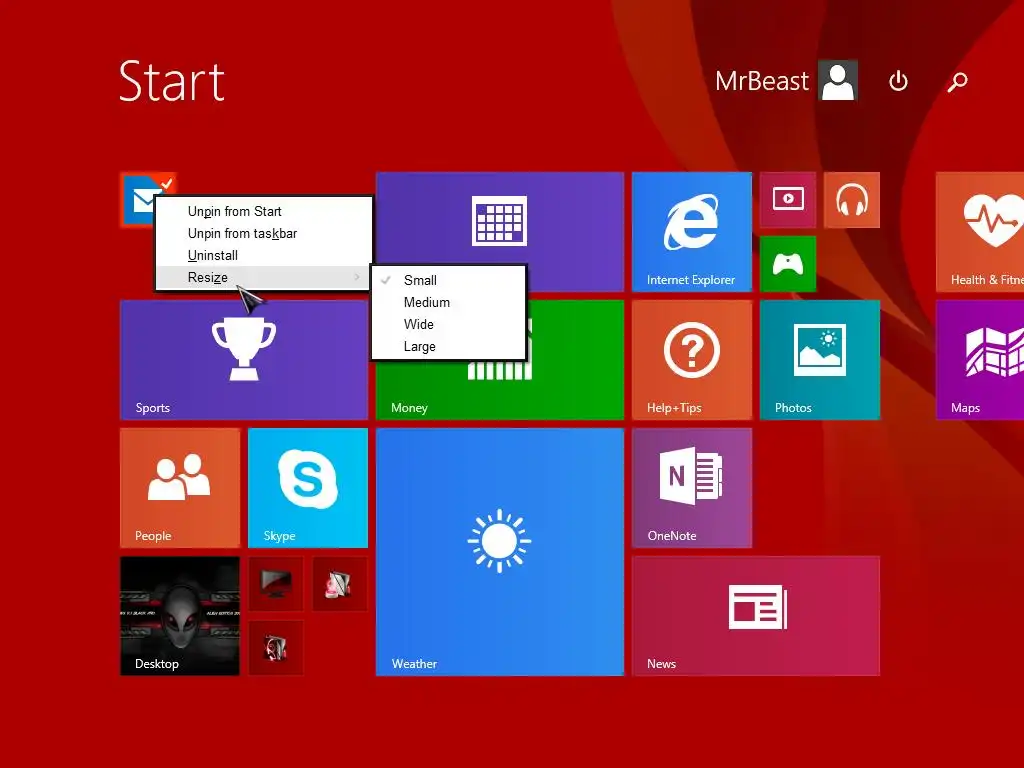Select the Small size option
Viewport: 1024px width, 768px height.
point(449,280)
